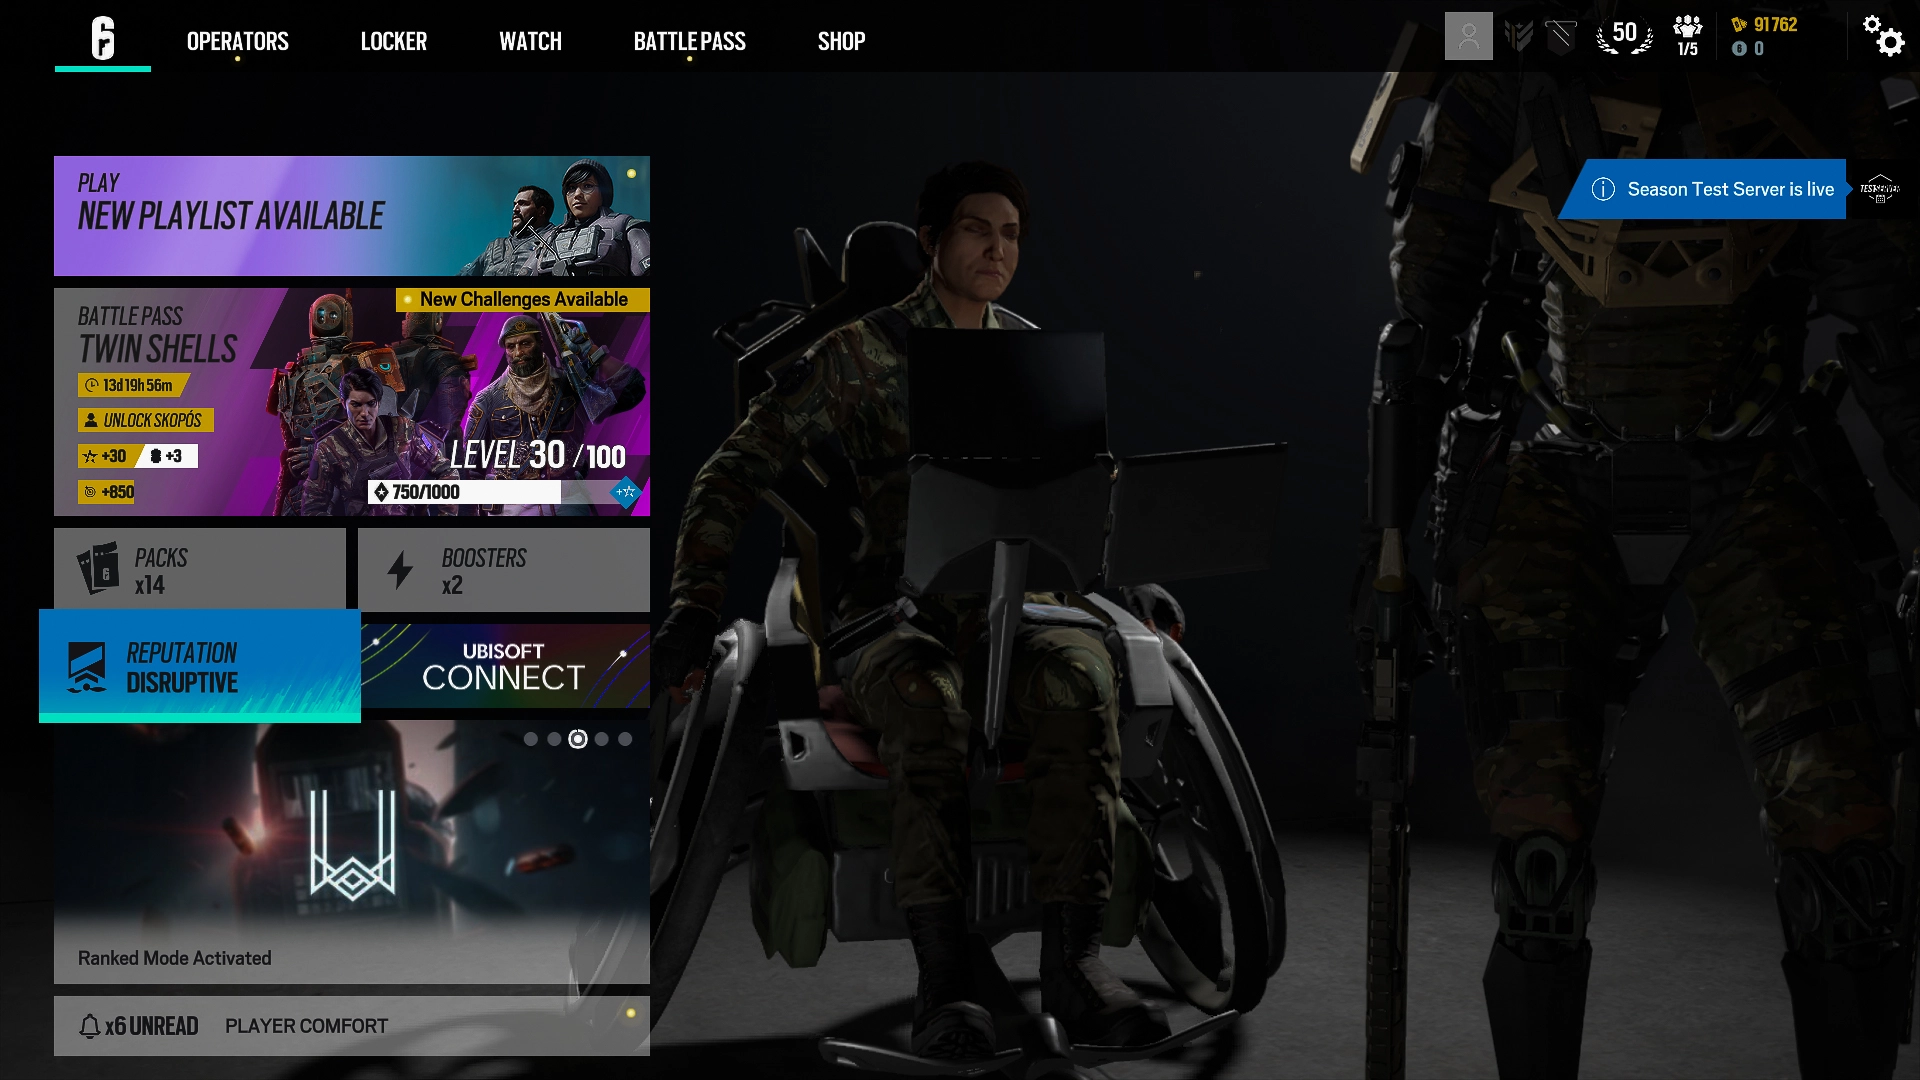Click the player profile avatar icon
Viewport: 1920px width, 1080px height.
[x=1468, y=37]
